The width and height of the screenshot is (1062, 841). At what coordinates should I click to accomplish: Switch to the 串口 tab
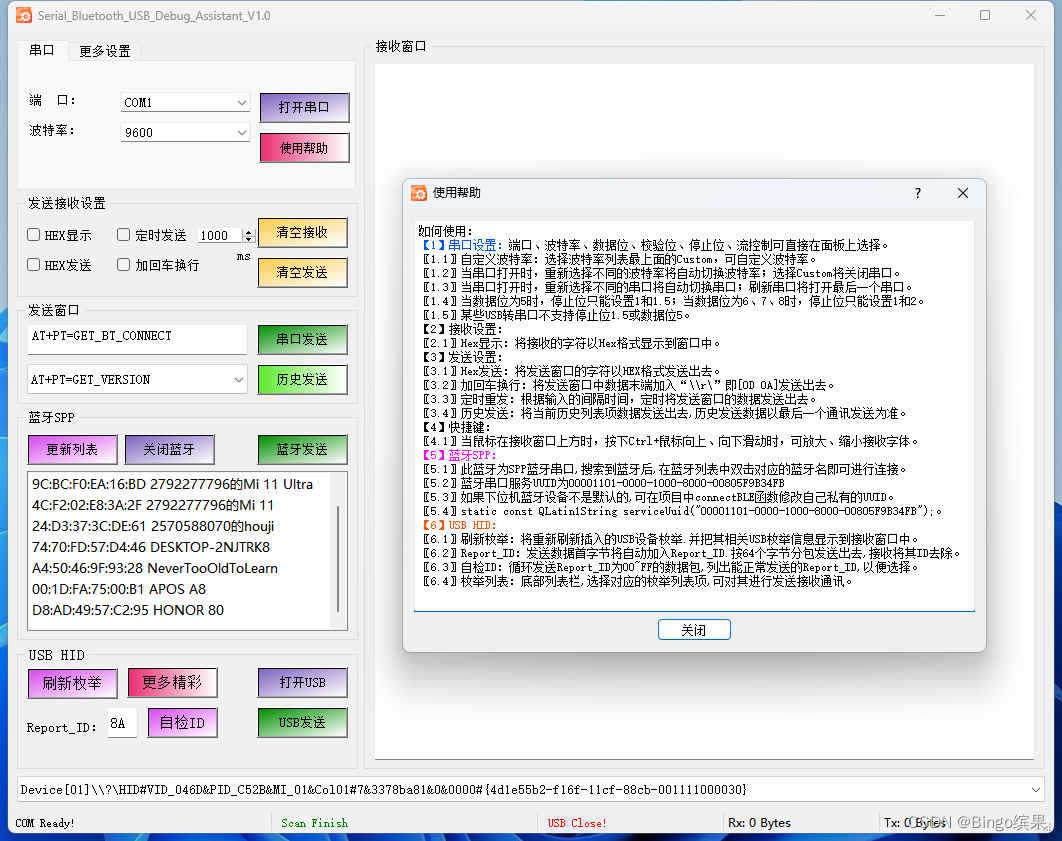(x=42, y=49)
